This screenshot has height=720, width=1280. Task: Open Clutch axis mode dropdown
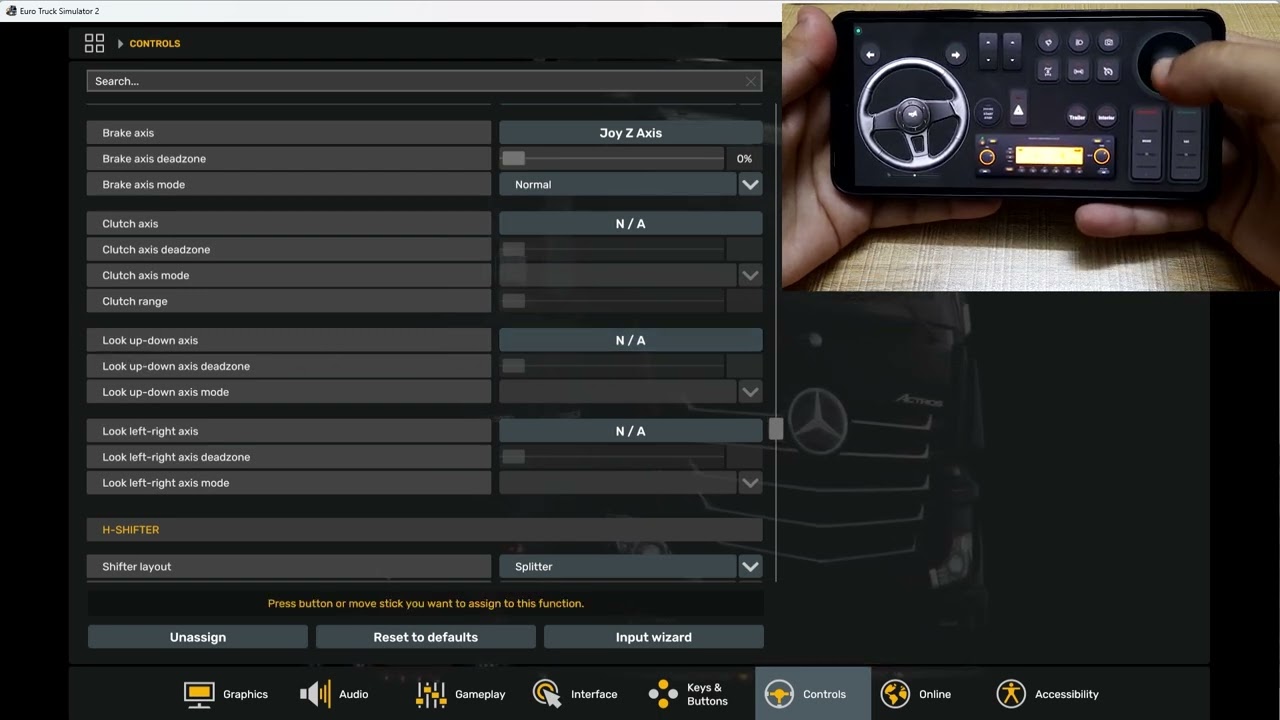[750, 275]
